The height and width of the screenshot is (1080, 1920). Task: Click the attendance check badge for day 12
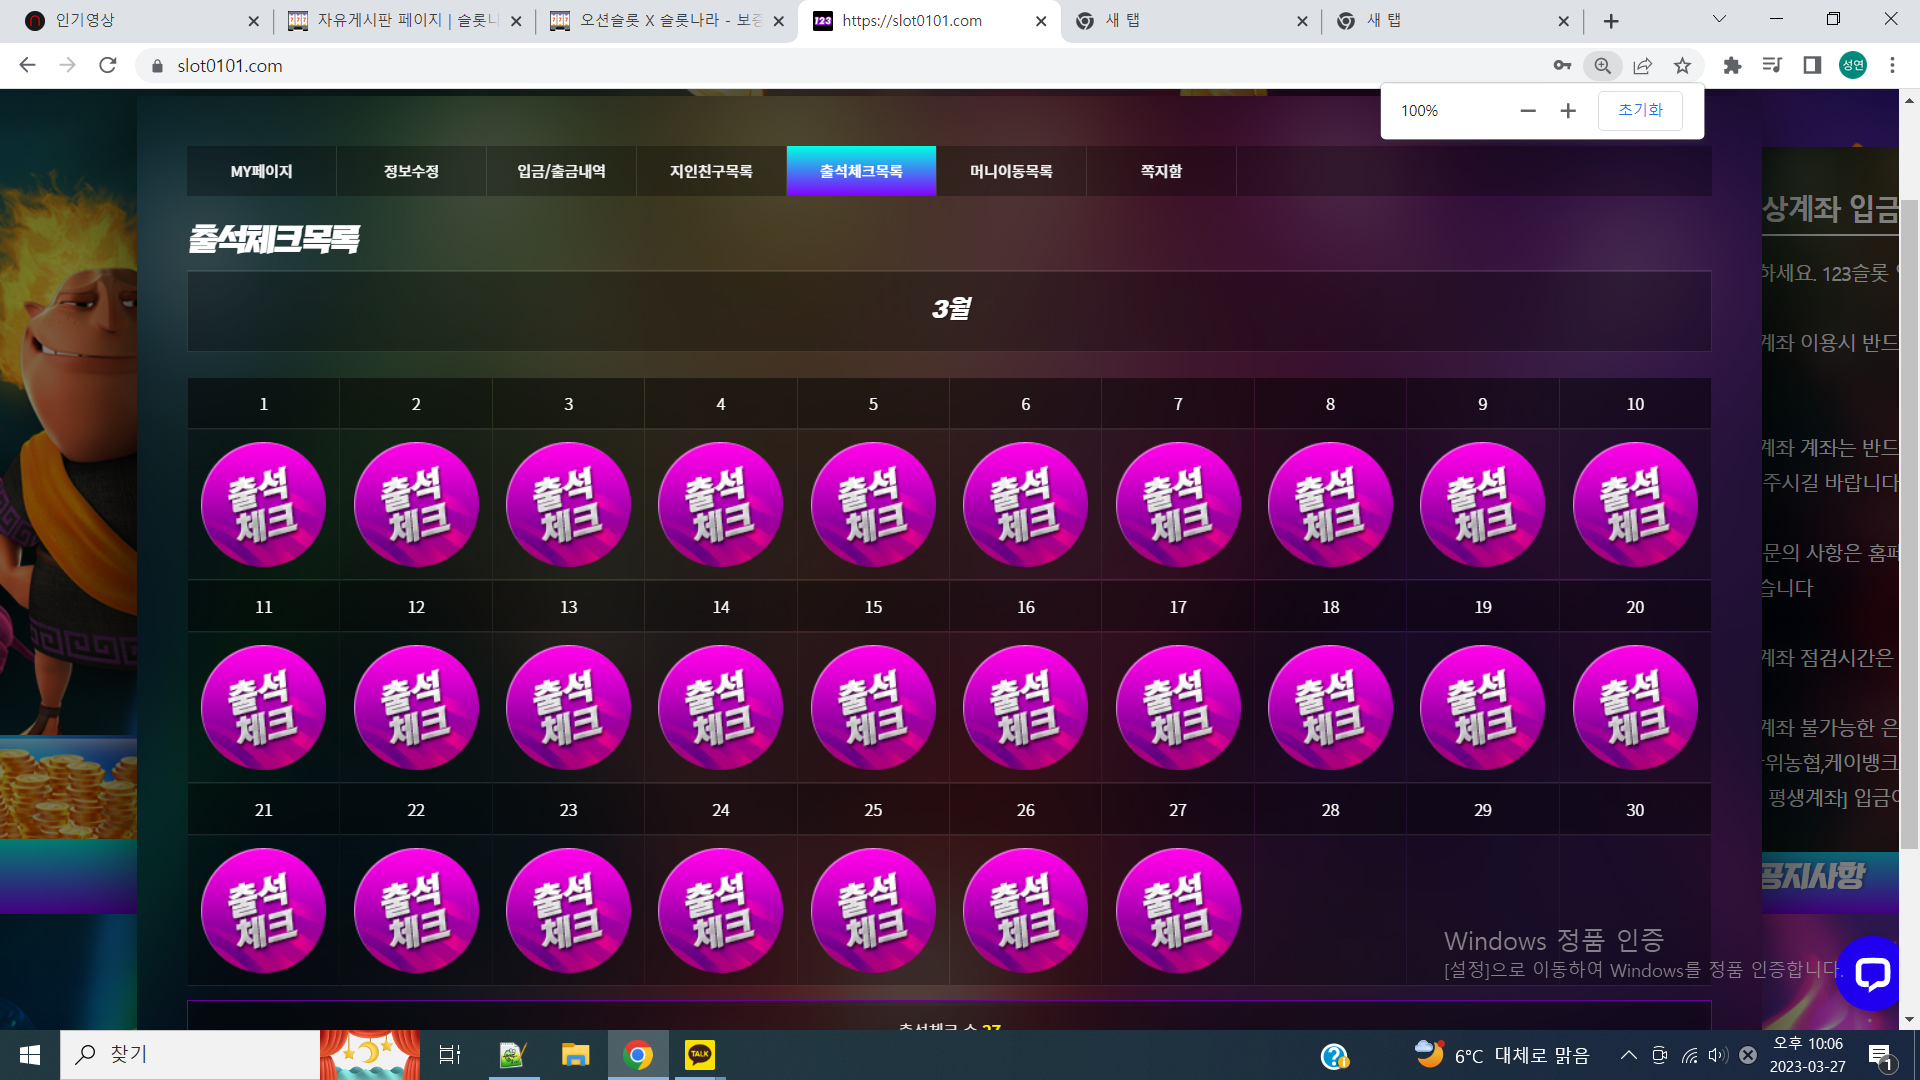click(x=416, y=708)
